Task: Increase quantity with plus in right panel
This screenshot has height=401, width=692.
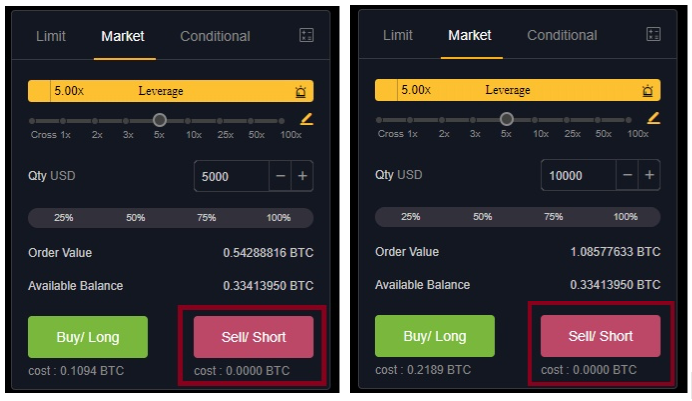Action: tap(649, 175)
